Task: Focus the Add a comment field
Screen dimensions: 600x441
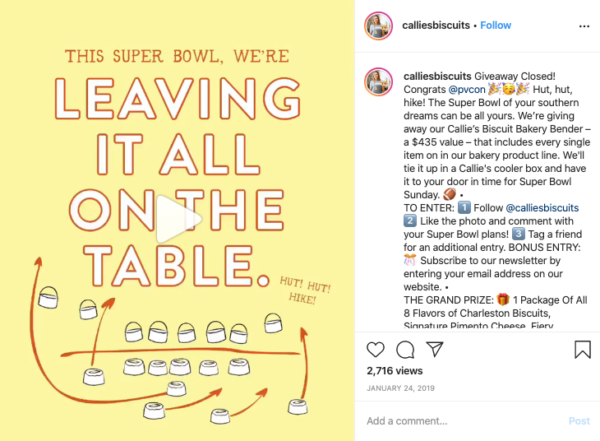Action: pos(450,421)
